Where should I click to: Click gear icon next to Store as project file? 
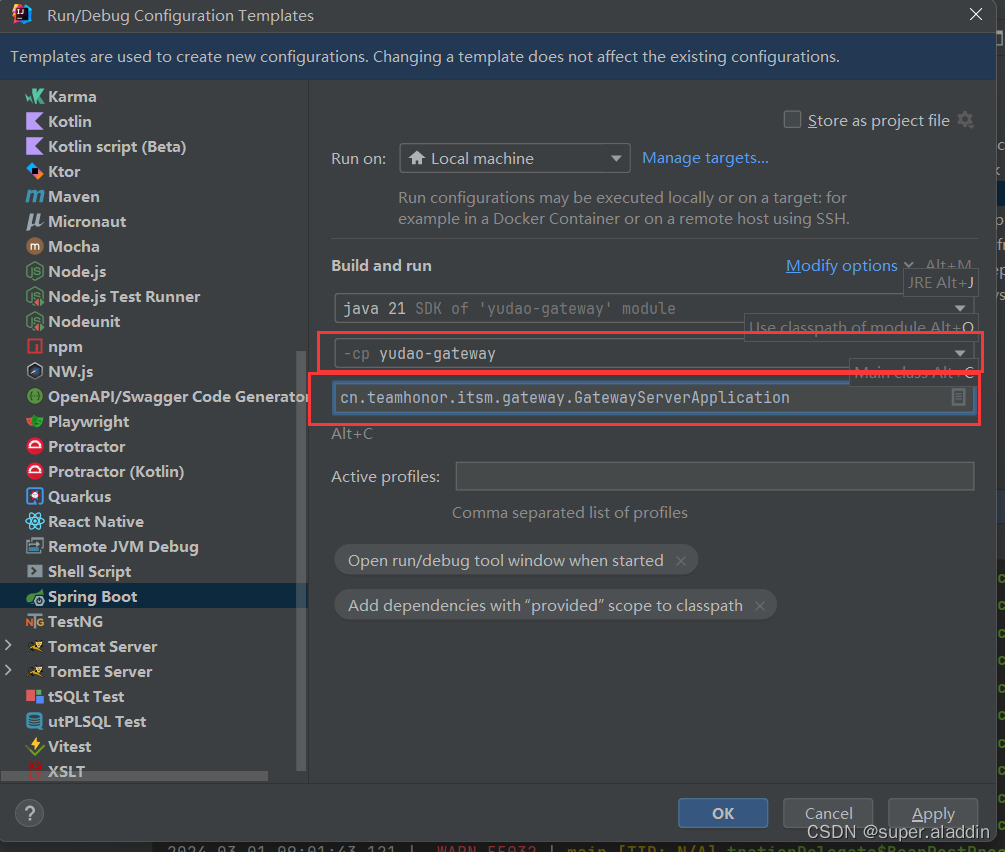pos(965,120)
